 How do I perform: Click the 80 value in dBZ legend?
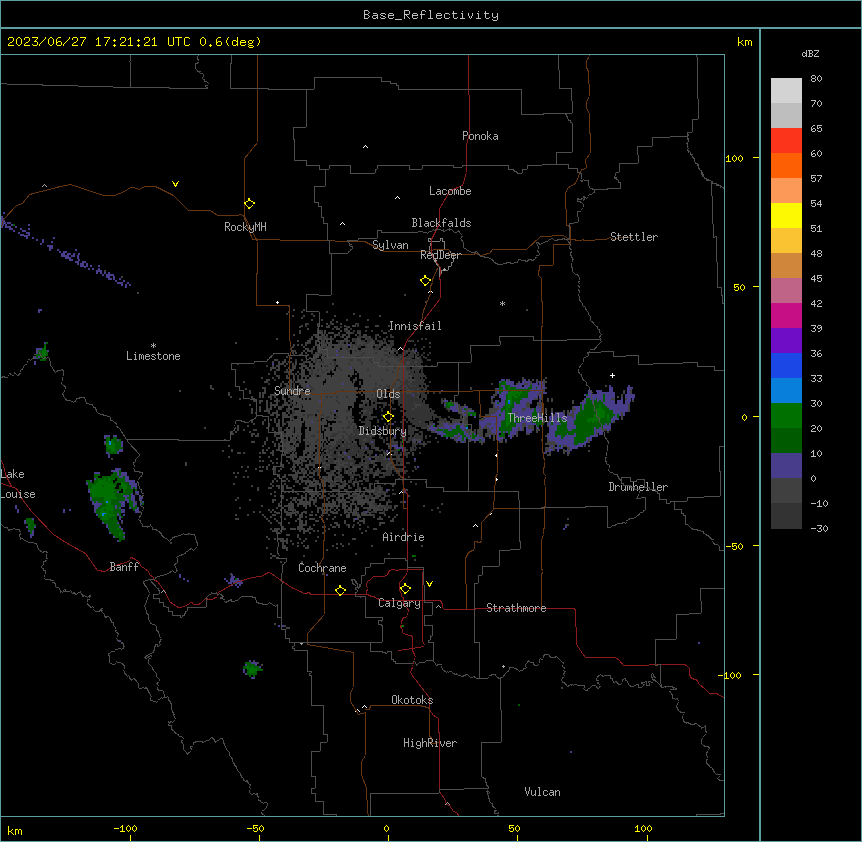tap(816, 79)
